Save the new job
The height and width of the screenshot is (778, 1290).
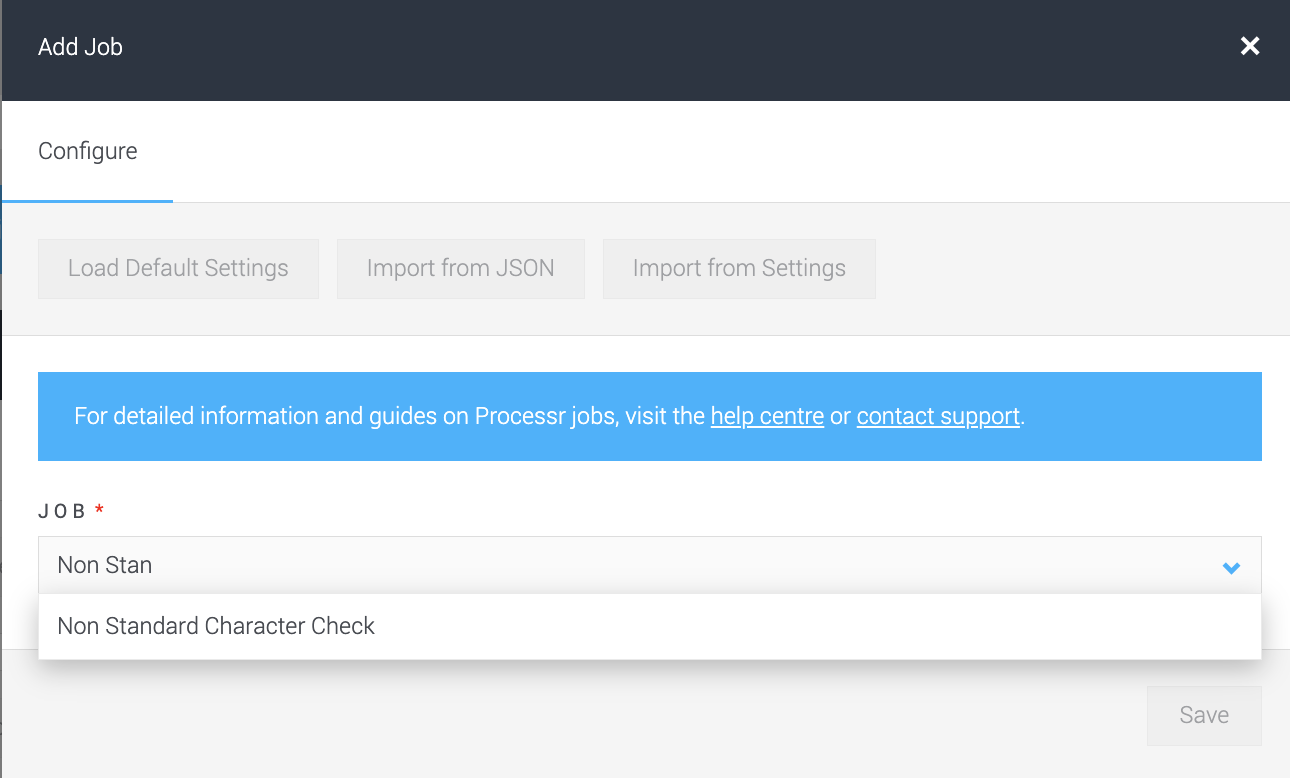pos(1203,715)
